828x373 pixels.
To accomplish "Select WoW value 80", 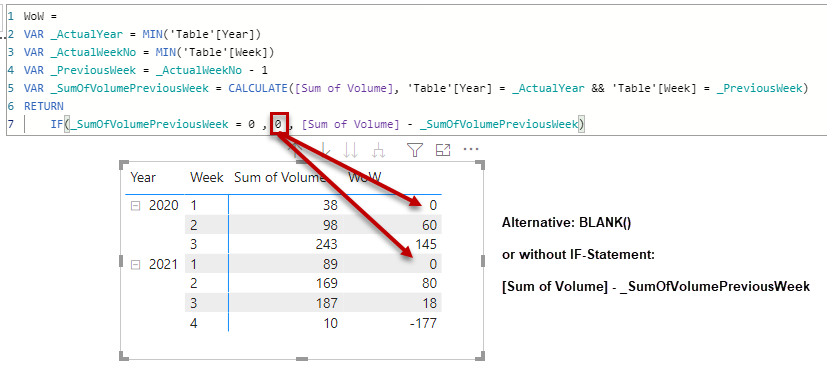I will tap(429, 284).
